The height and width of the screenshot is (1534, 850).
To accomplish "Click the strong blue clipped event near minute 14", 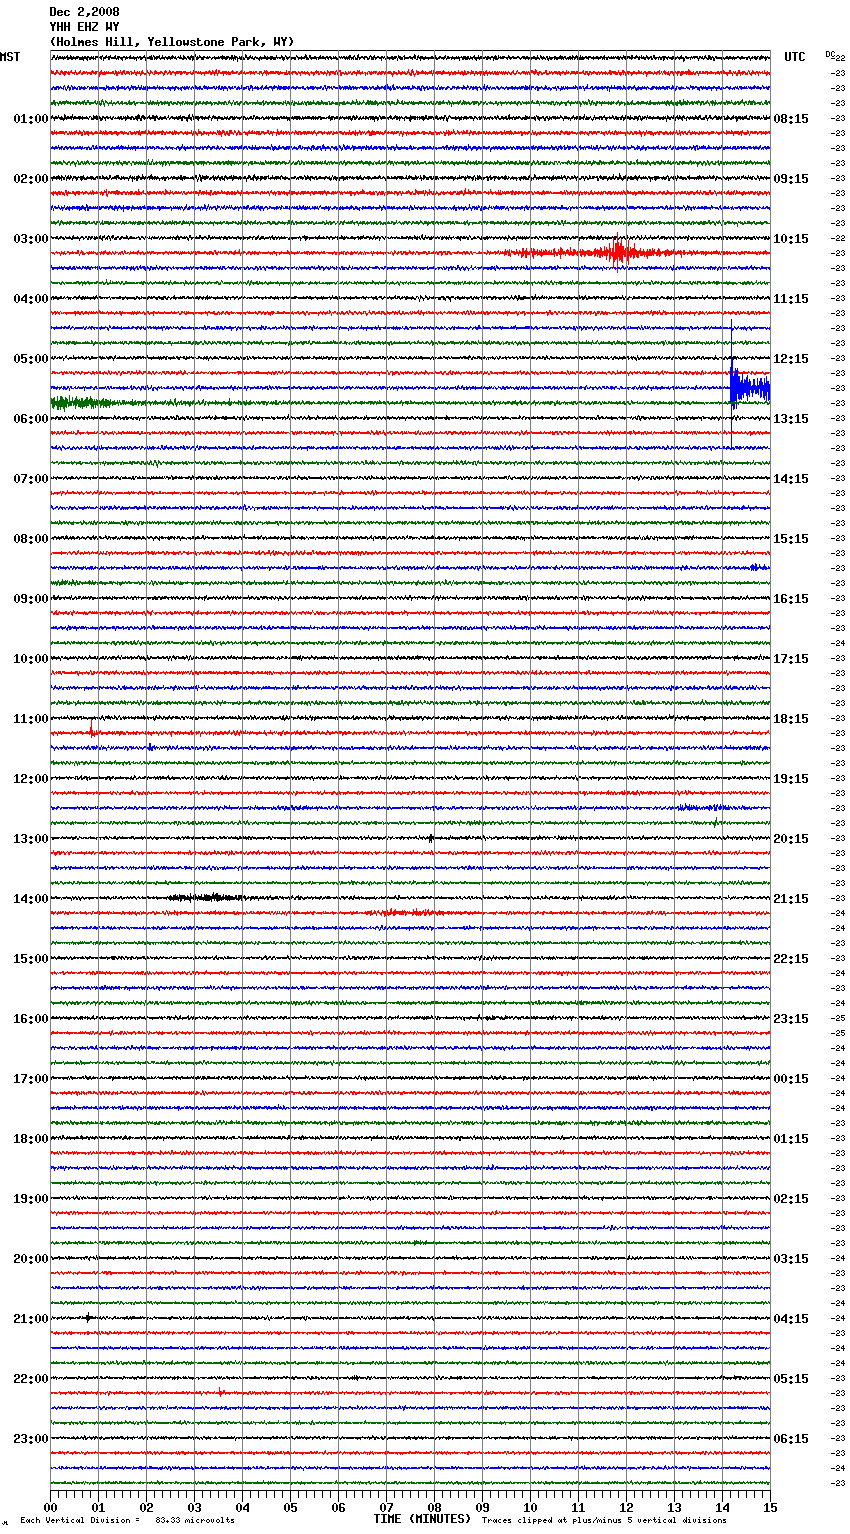I will pos(748,387).
